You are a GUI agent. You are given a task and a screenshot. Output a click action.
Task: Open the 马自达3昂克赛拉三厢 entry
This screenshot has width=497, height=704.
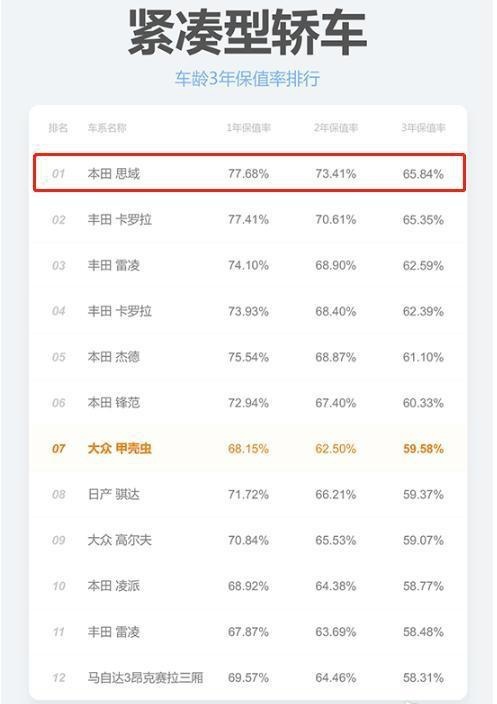pos(145,677)
